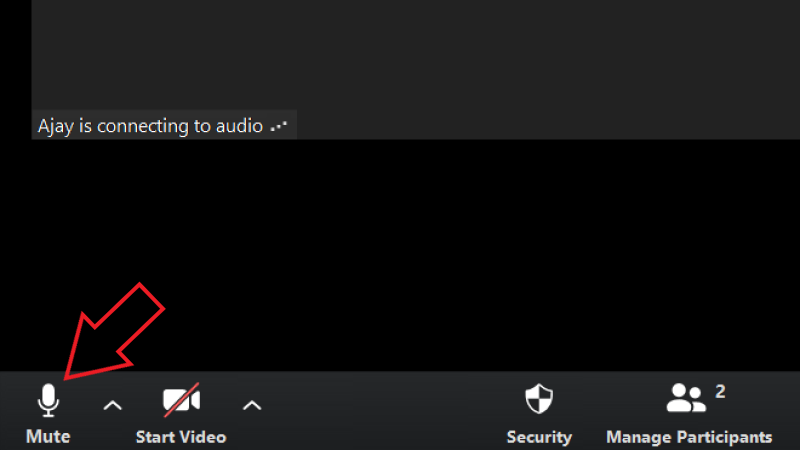Expand video options arrow beside Start Video

pyautogui.click(x=252, y=406)
